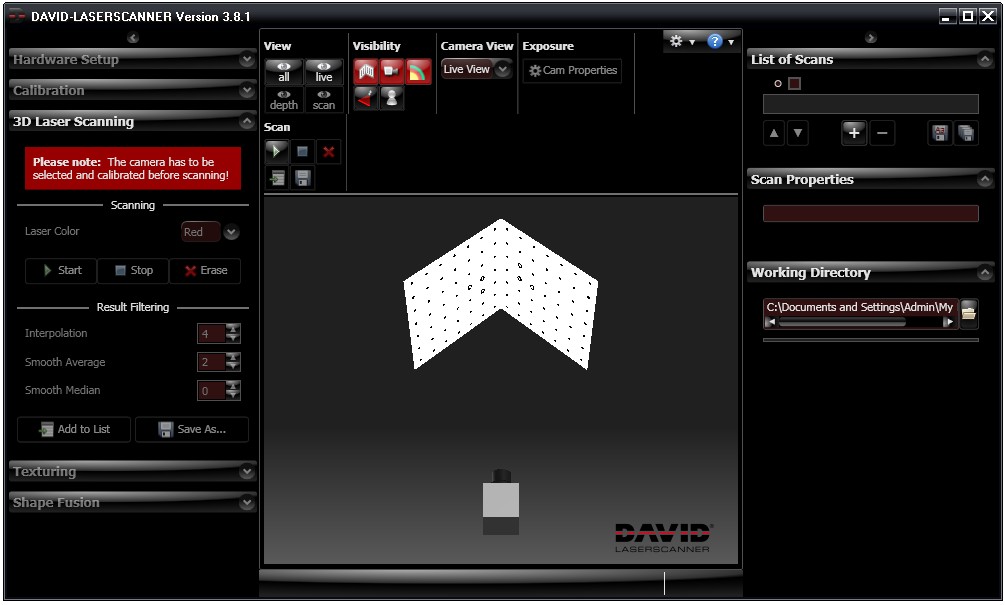The image size is (1005, 605).
Task: Click the color swatch in List of Scans
Action: click(794, 84)
